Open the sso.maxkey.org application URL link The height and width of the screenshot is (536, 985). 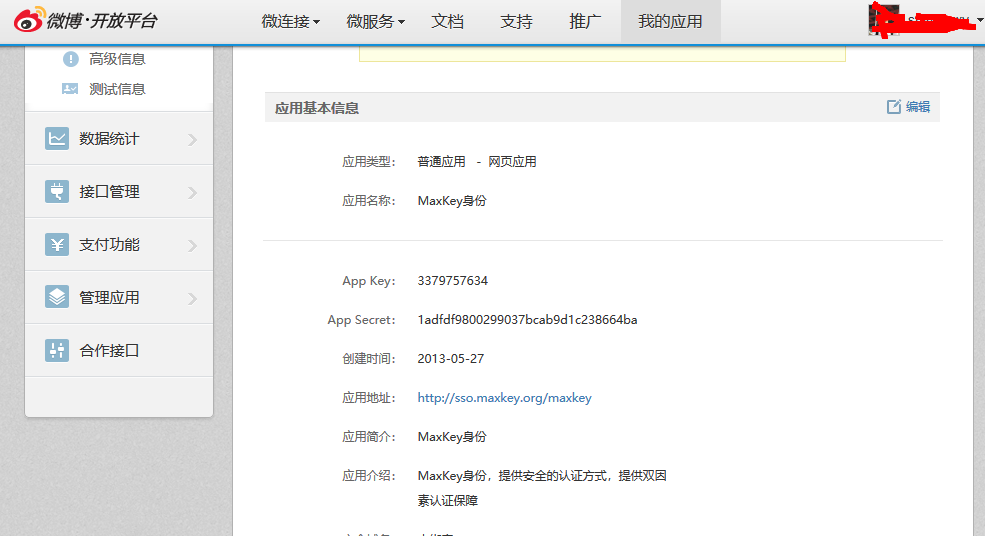tap(504, 398)
